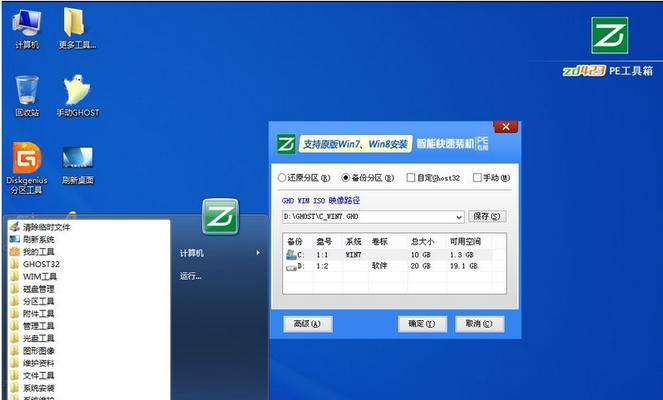The width and height of the screenshot is (663, 400).
Task: Select the 备份分区 radio button
Action: 345,178
